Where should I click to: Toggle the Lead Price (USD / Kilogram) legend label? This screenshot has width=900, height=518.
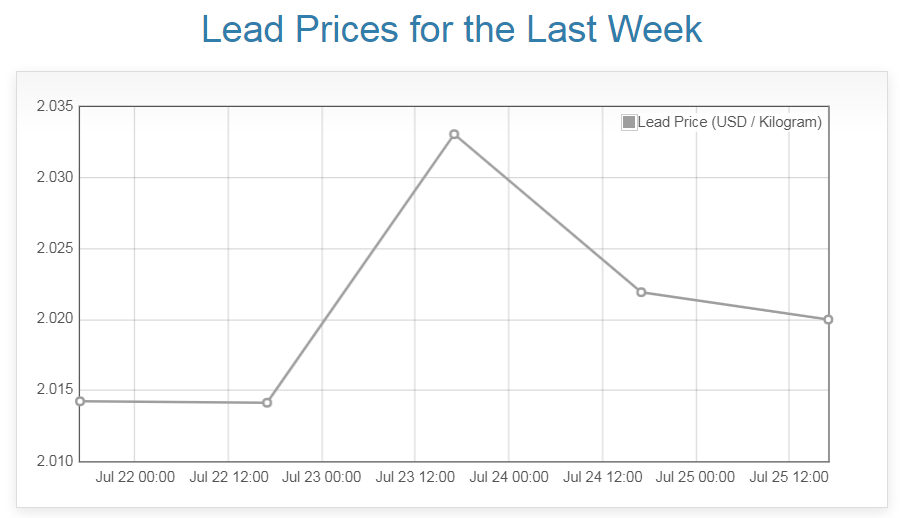coord(729,122)
